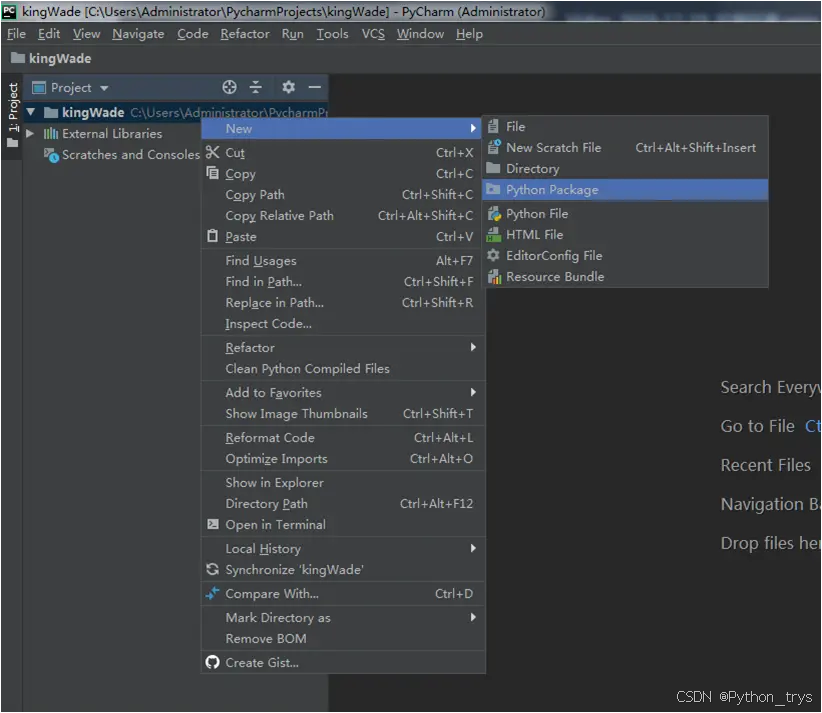Click the New Scratch File icon
Image resolution: width=822 pixels, height=713 pixels.
point(493,147)
